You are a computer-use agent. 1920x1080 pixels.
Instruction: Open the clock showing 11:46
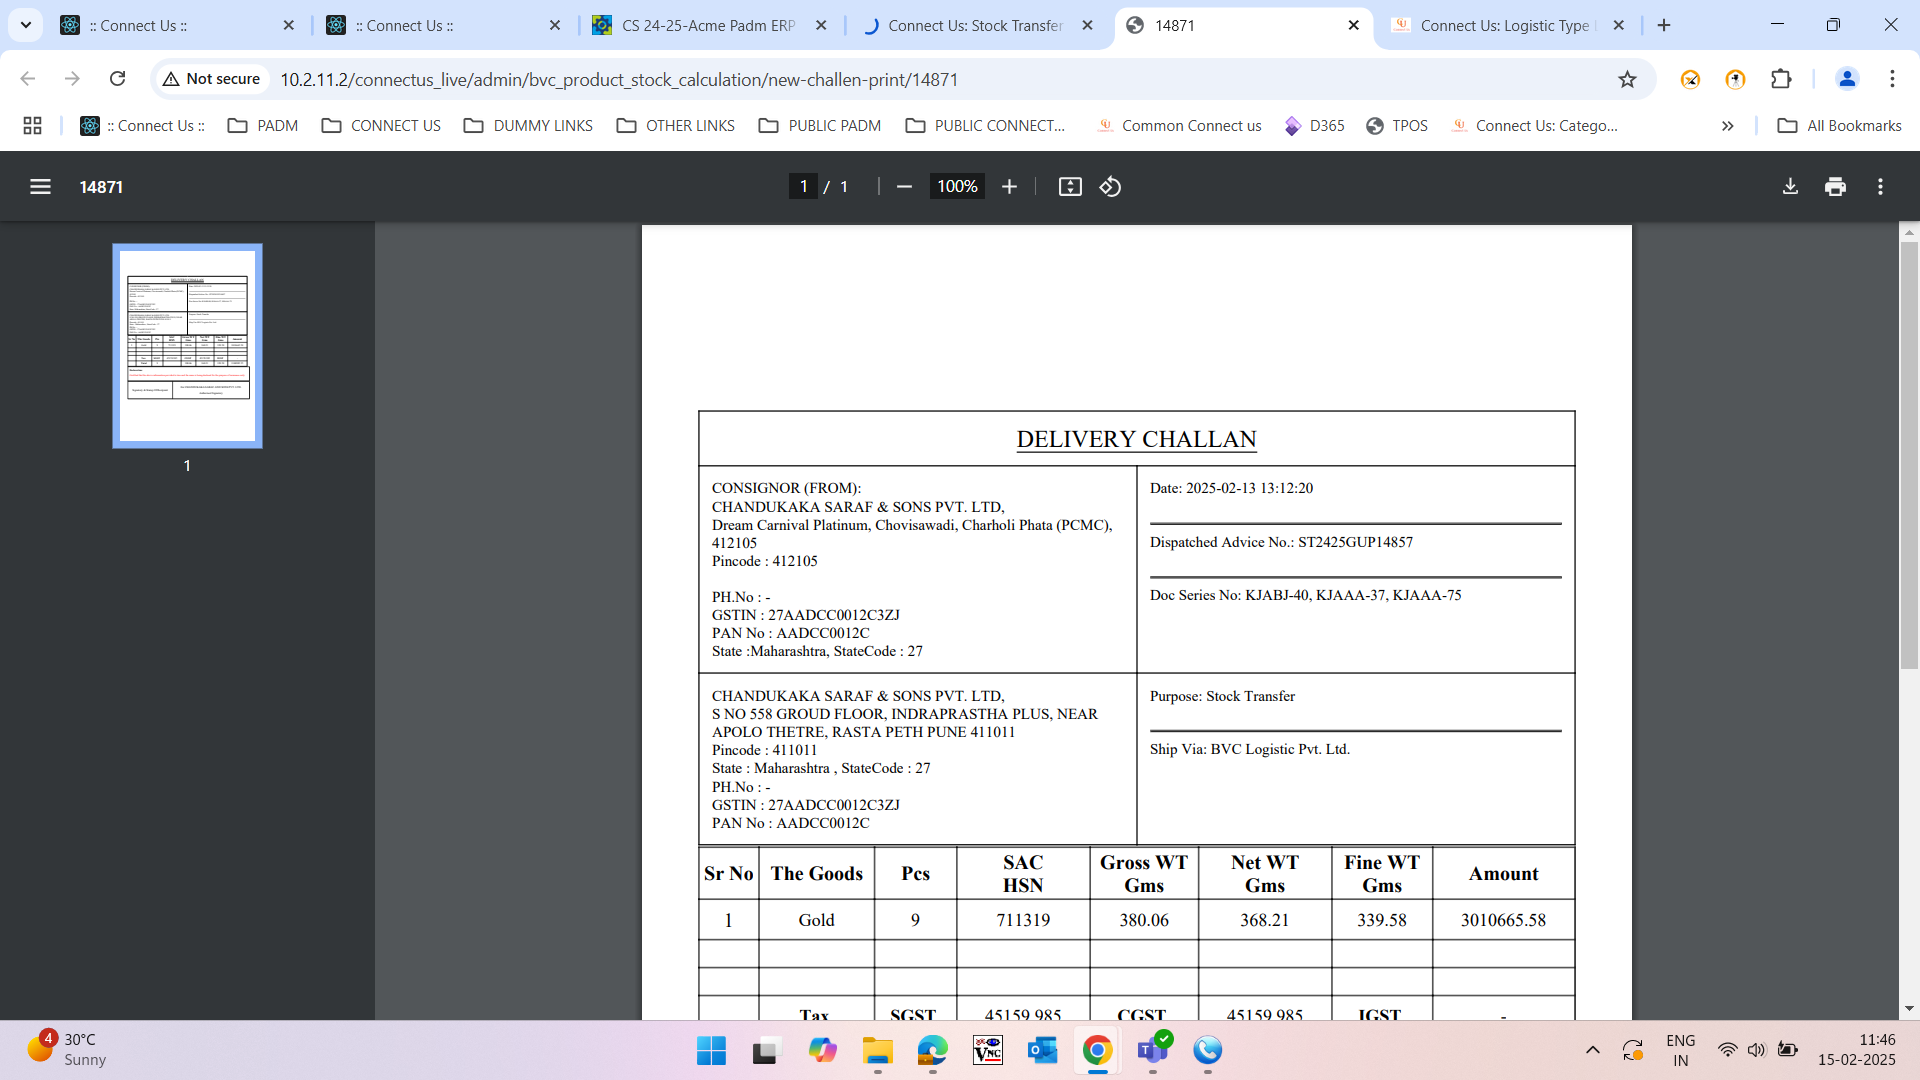click(1856, 1050)
